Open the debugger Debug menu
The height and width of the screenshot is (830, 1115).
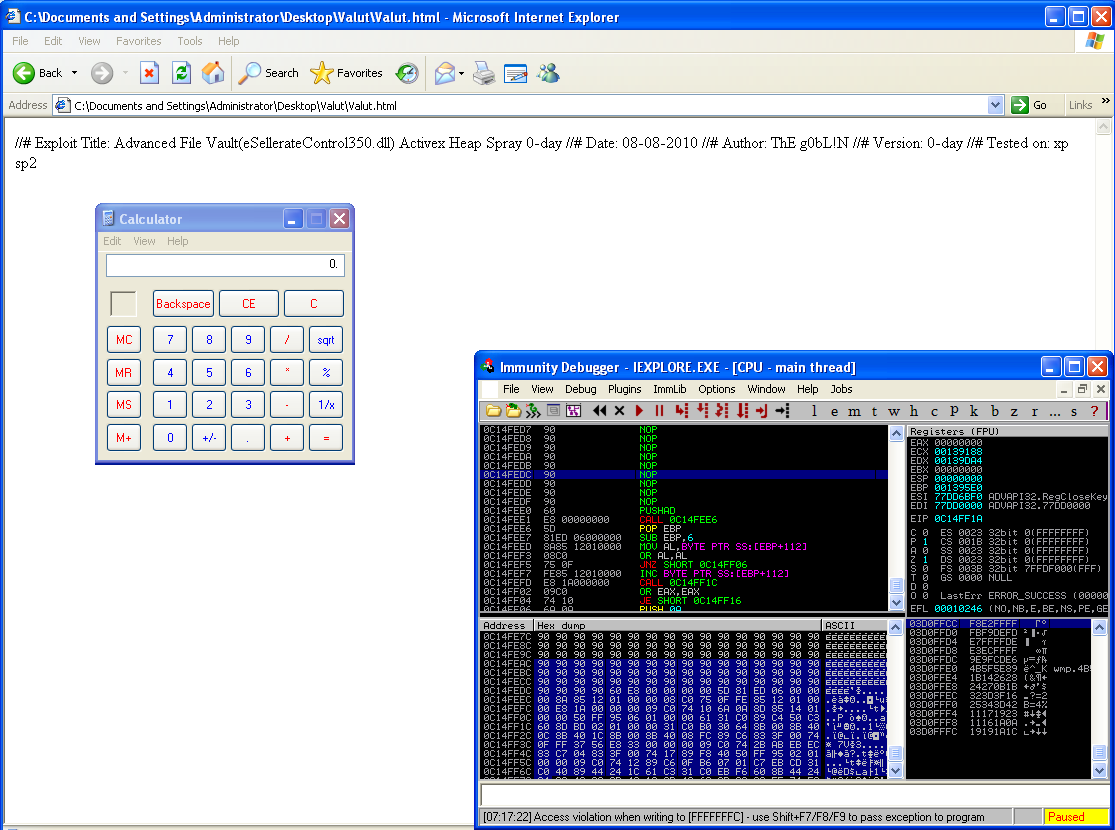(x=580, y=389)
